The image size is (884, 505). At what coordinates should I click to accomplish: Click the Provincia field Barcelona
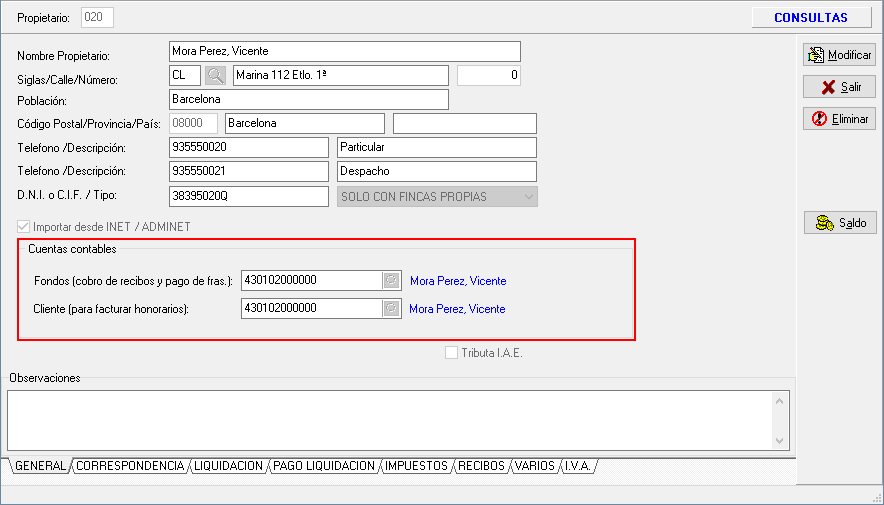305,123
